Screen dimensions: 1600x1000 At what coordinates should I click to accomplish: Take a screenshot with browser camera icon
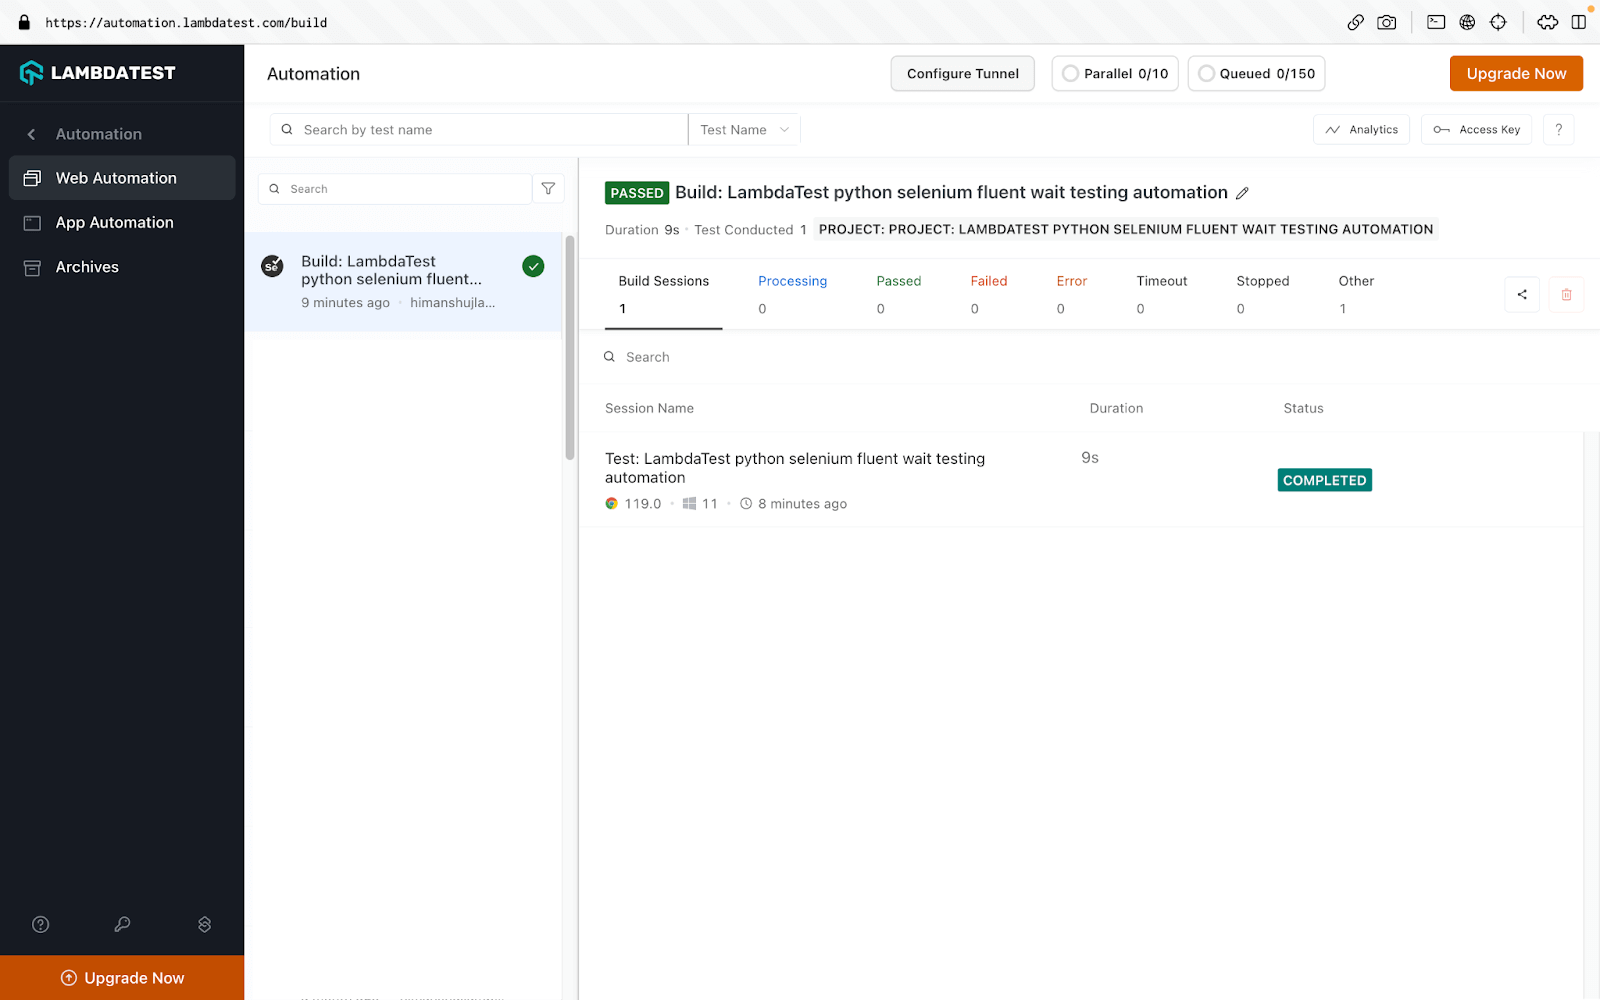pos(1386,22)
